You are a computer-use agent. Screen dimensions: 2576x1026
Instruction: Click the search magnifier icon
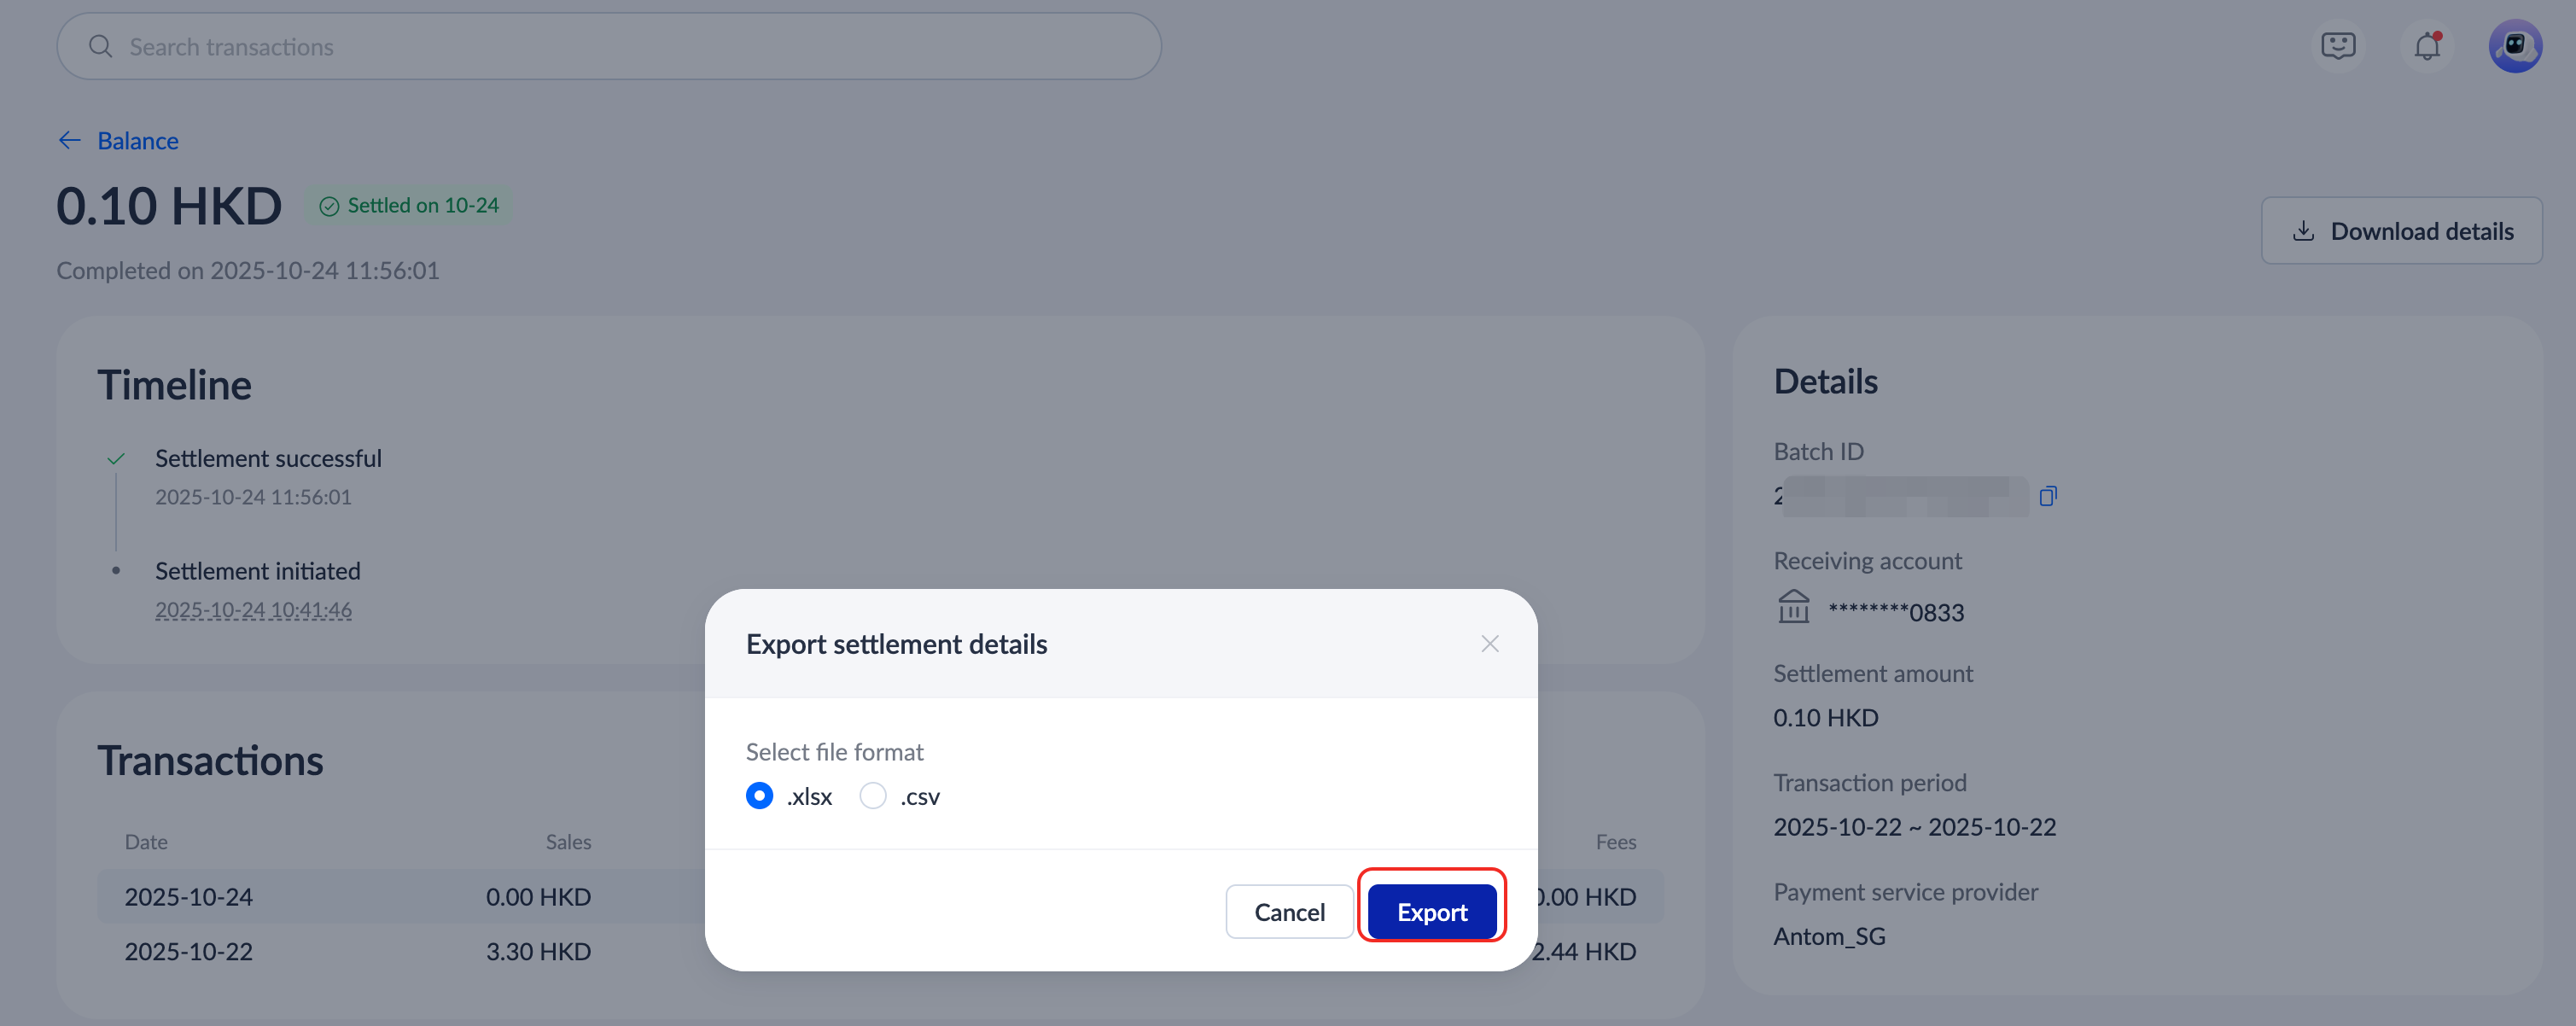100,47
